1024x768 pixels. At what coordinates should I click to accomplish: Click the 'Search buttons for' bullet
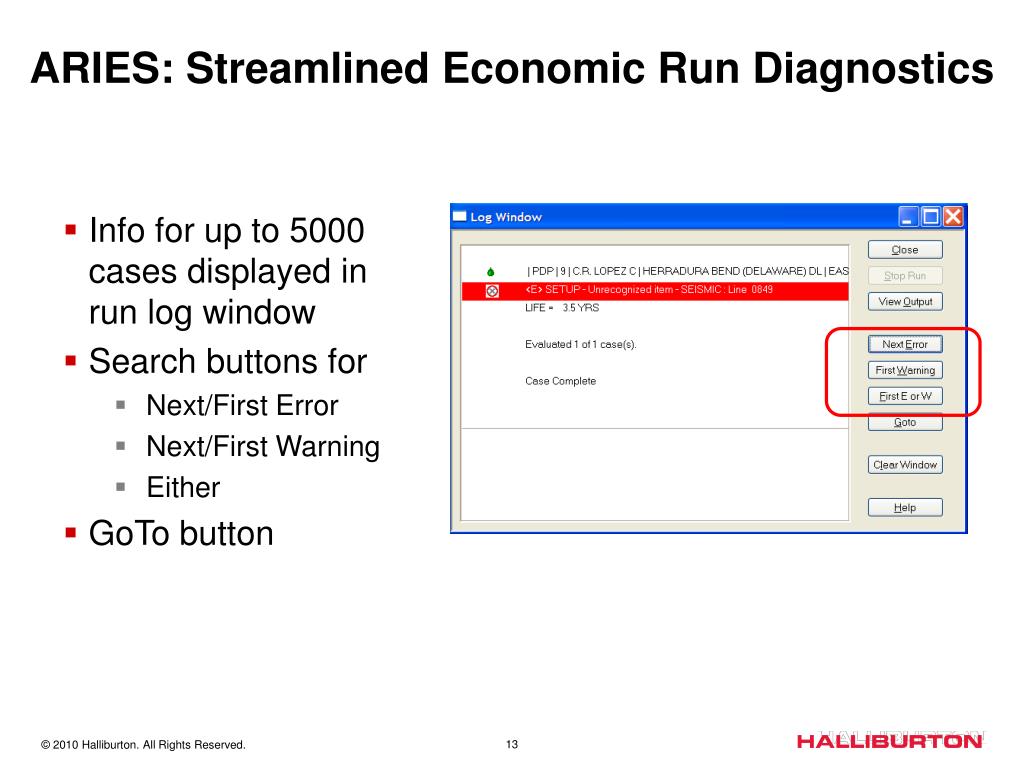pos(228,361)
